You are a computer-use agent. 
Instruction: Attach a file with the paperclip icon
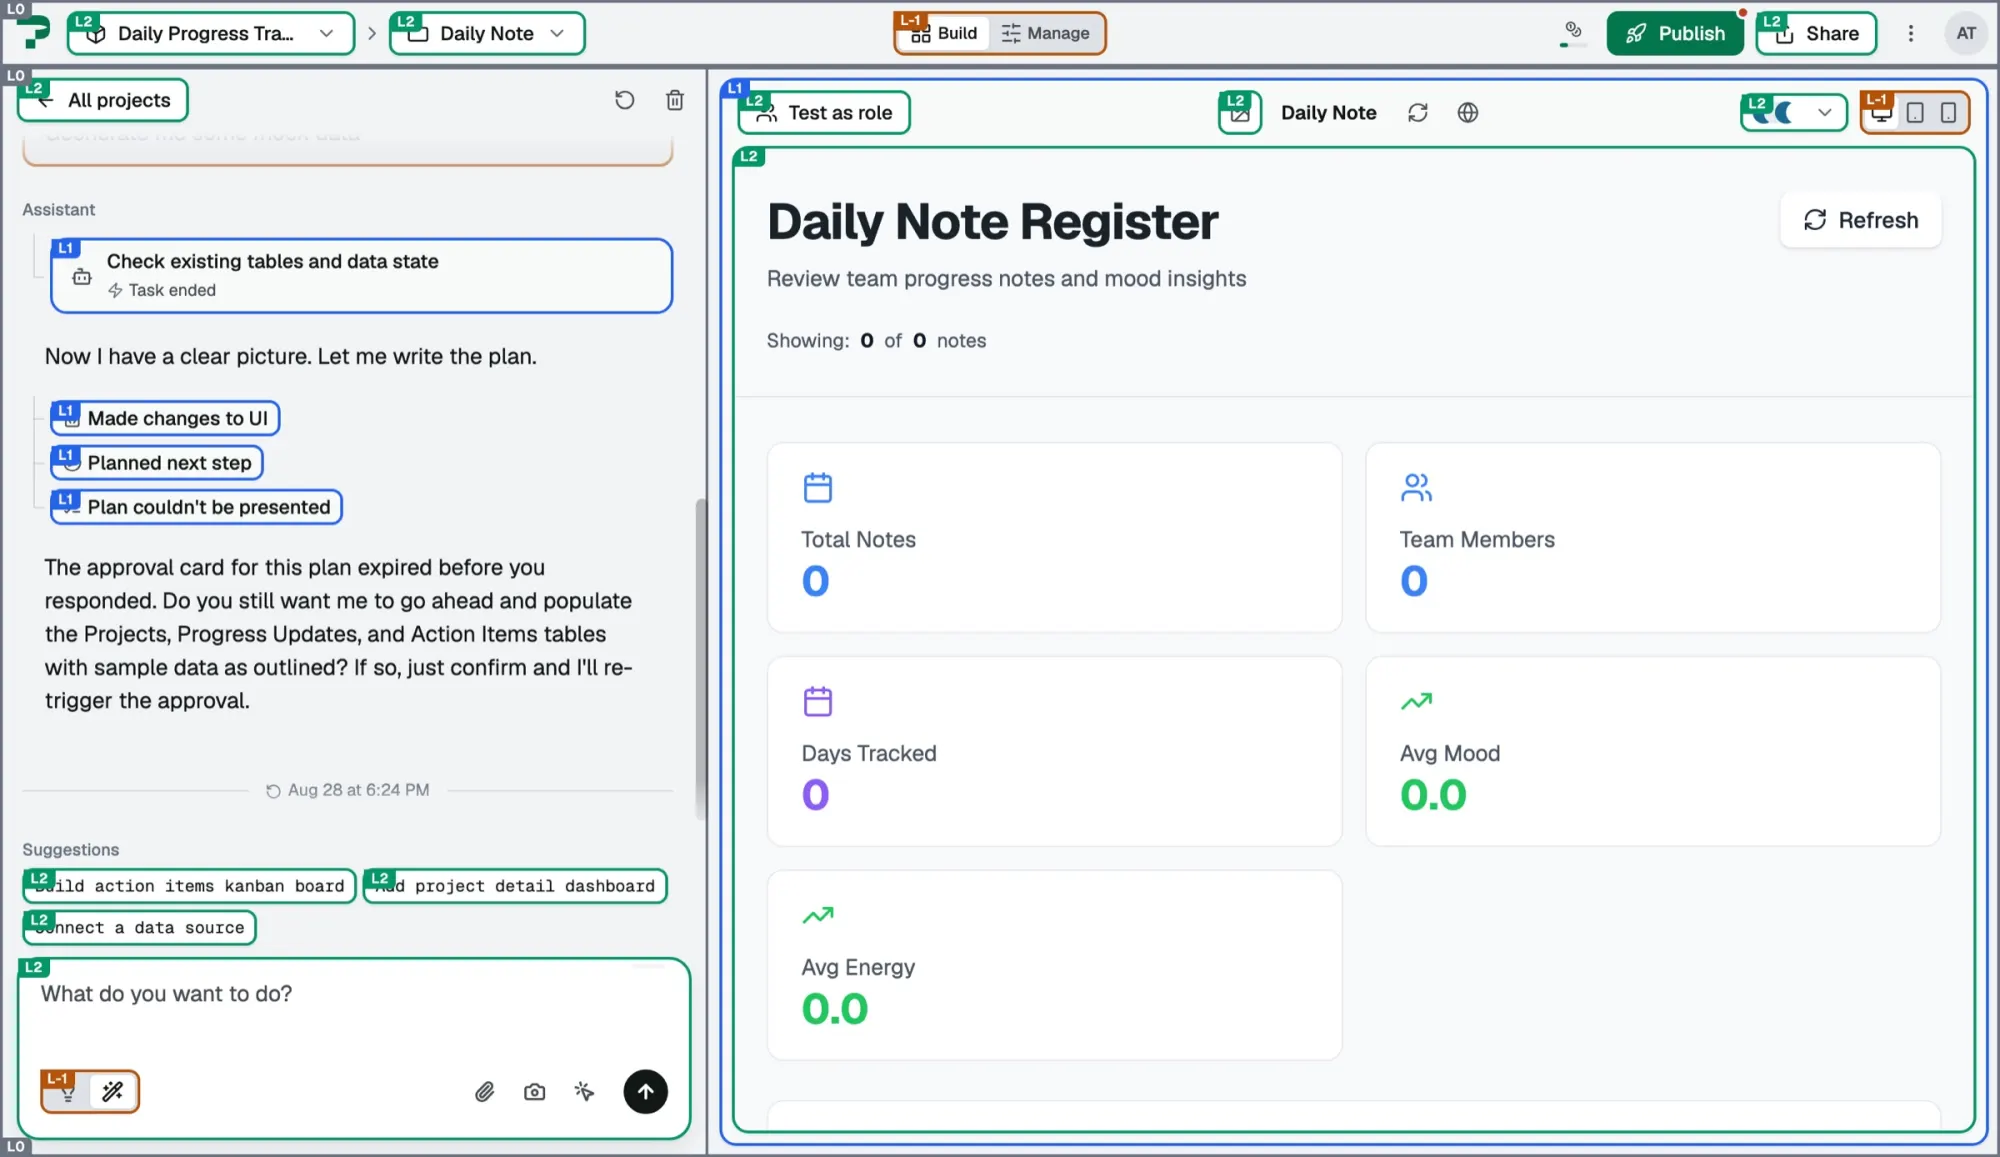click(x=484, y=1091)
